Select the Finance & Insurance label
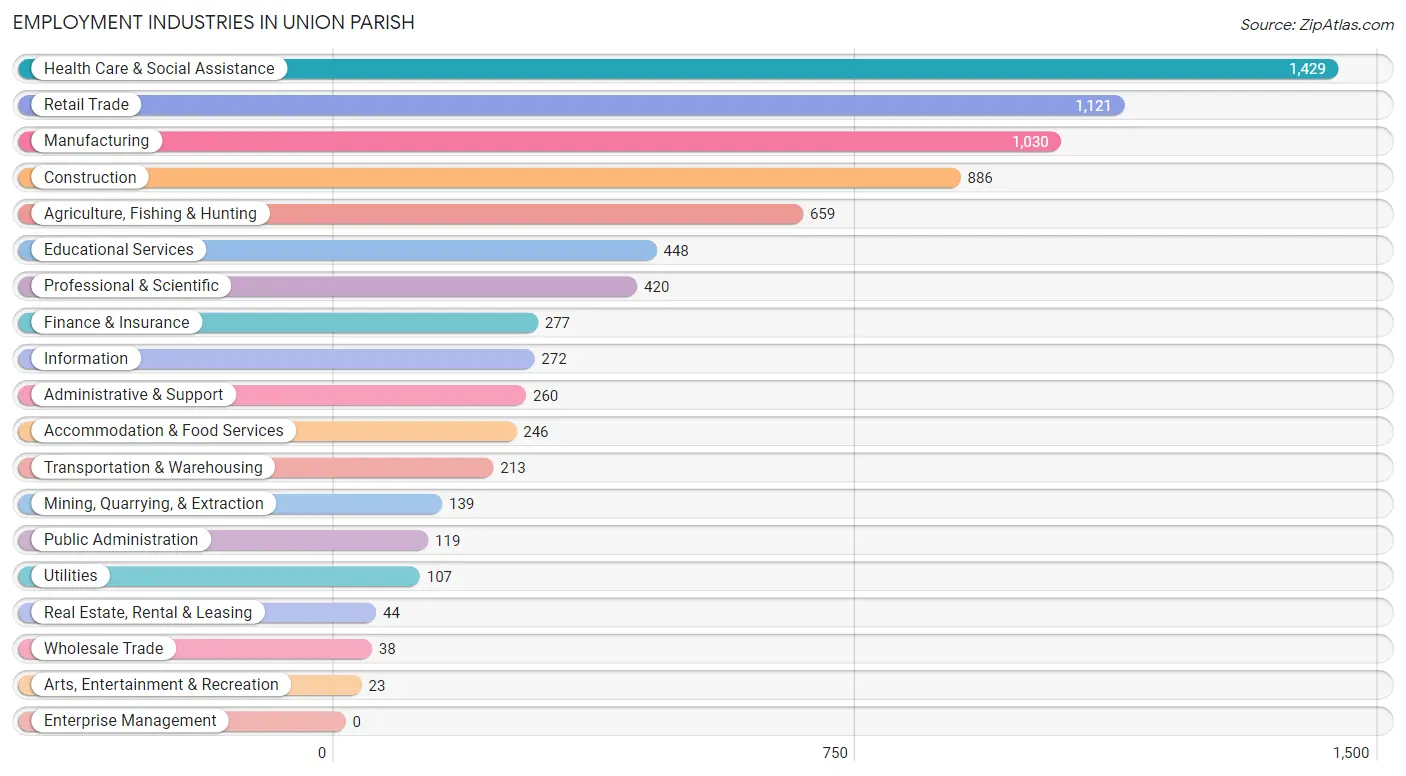This screenshot has width=1406, height=776. point(116,322)
